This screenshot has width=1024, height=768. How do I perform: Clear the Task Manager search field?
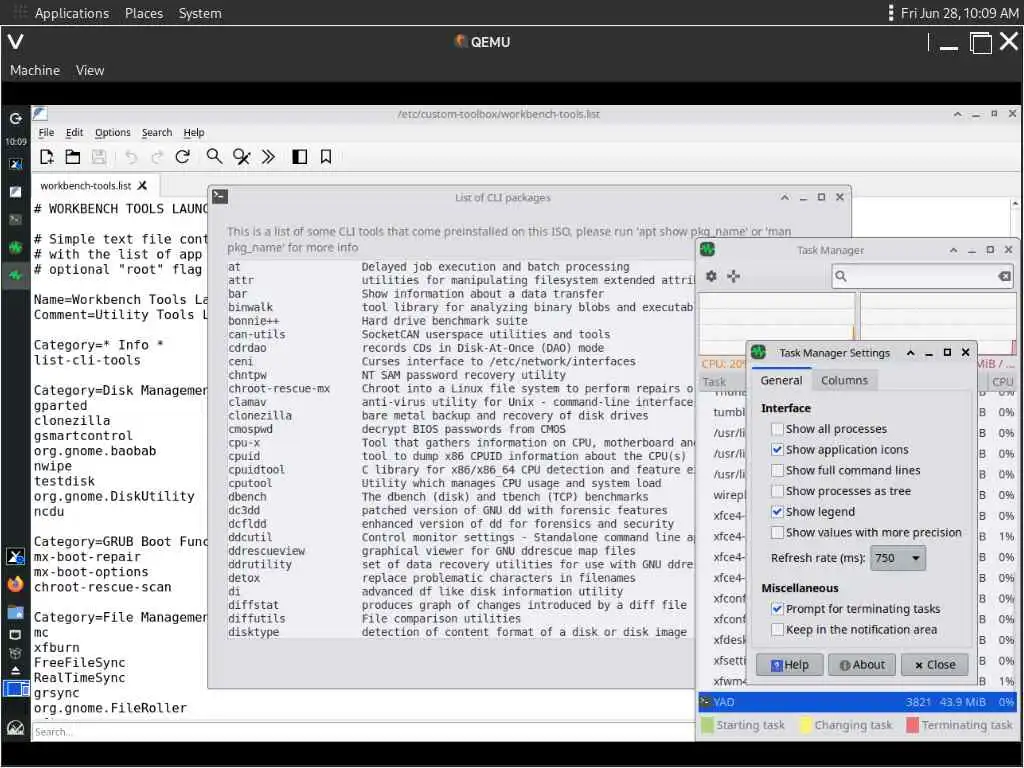1004,276
